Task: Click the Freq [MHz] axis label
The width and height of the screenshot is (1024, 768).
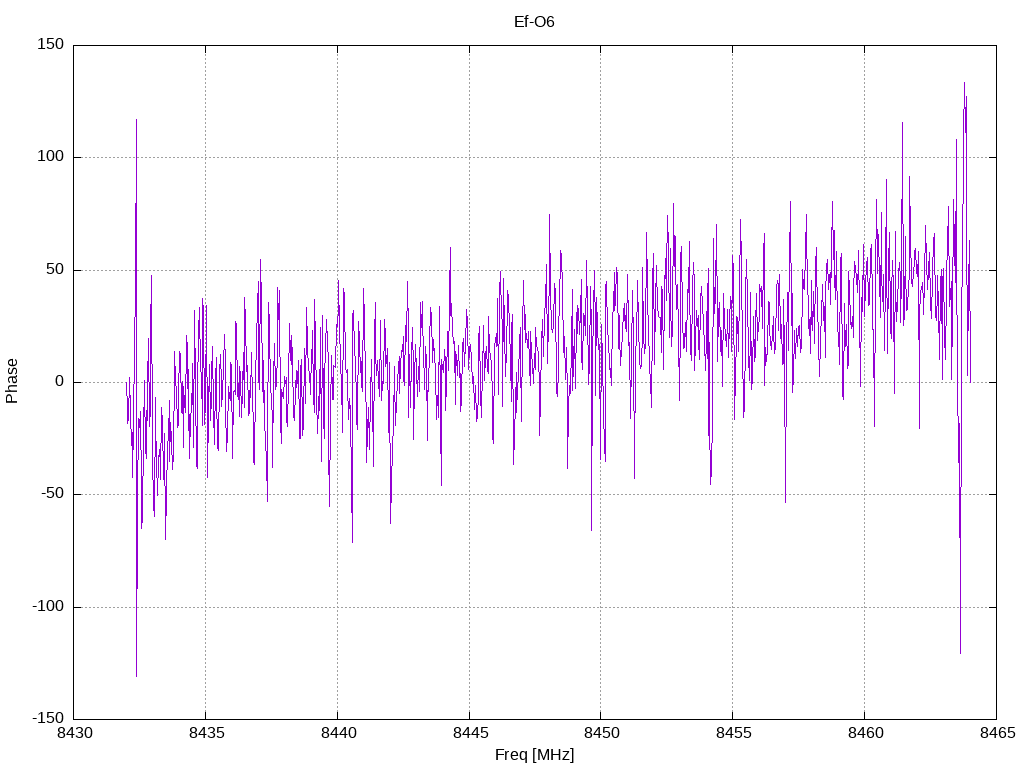Action: 534,754
